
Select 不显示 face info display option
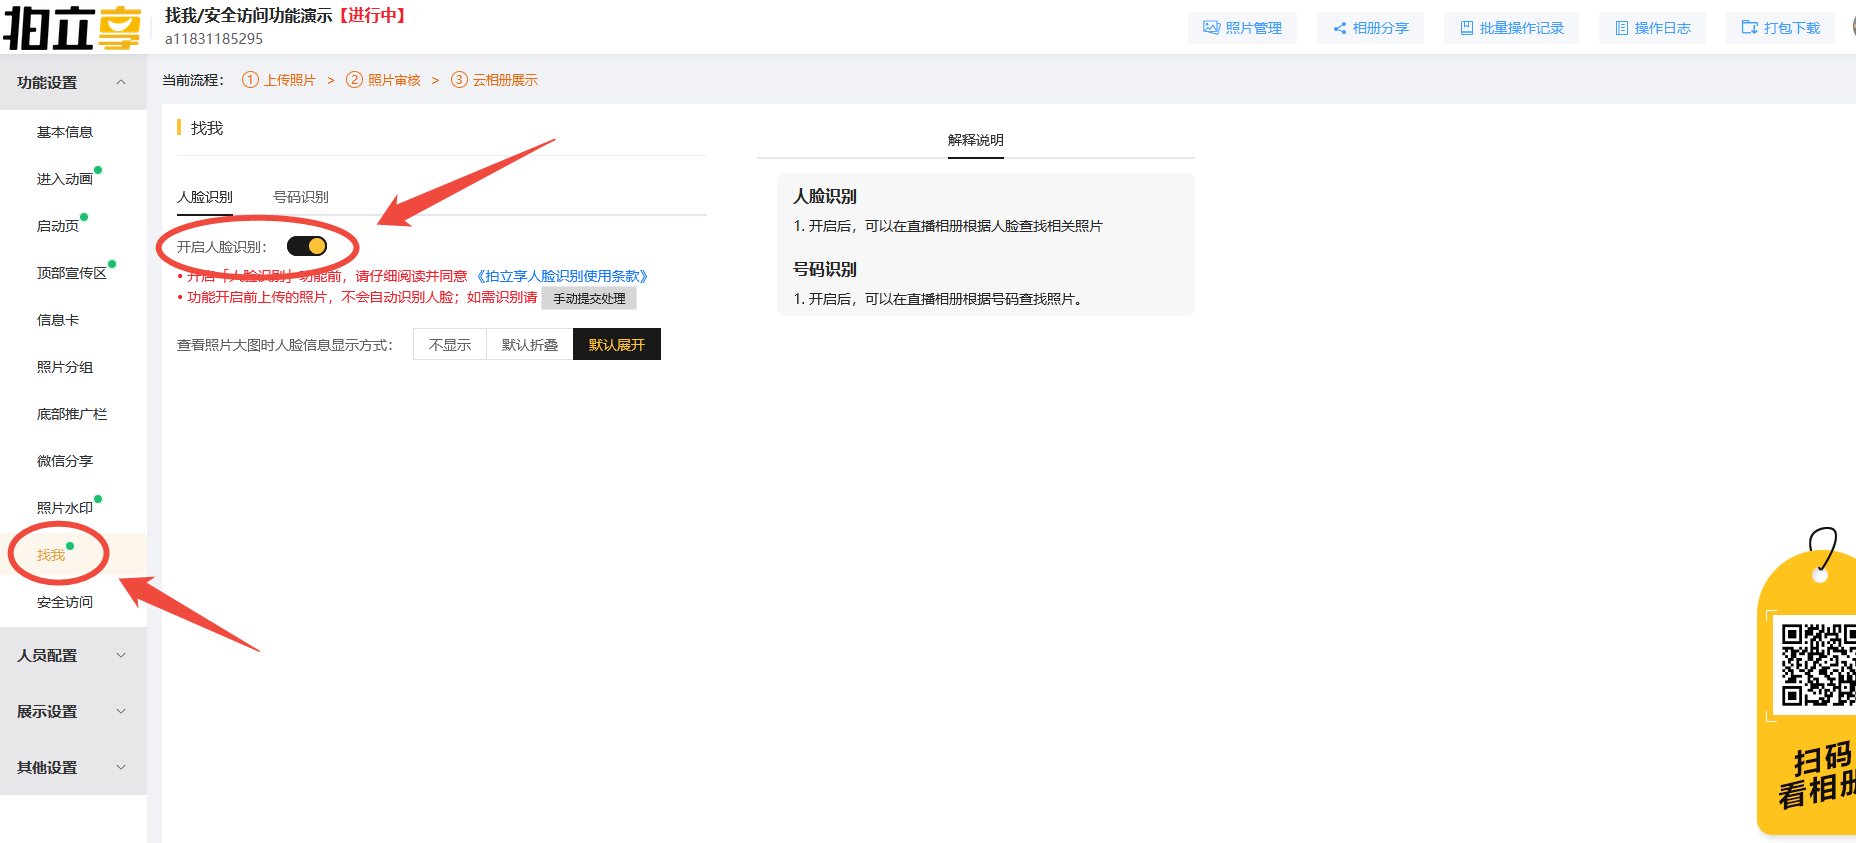pos(449,345)
